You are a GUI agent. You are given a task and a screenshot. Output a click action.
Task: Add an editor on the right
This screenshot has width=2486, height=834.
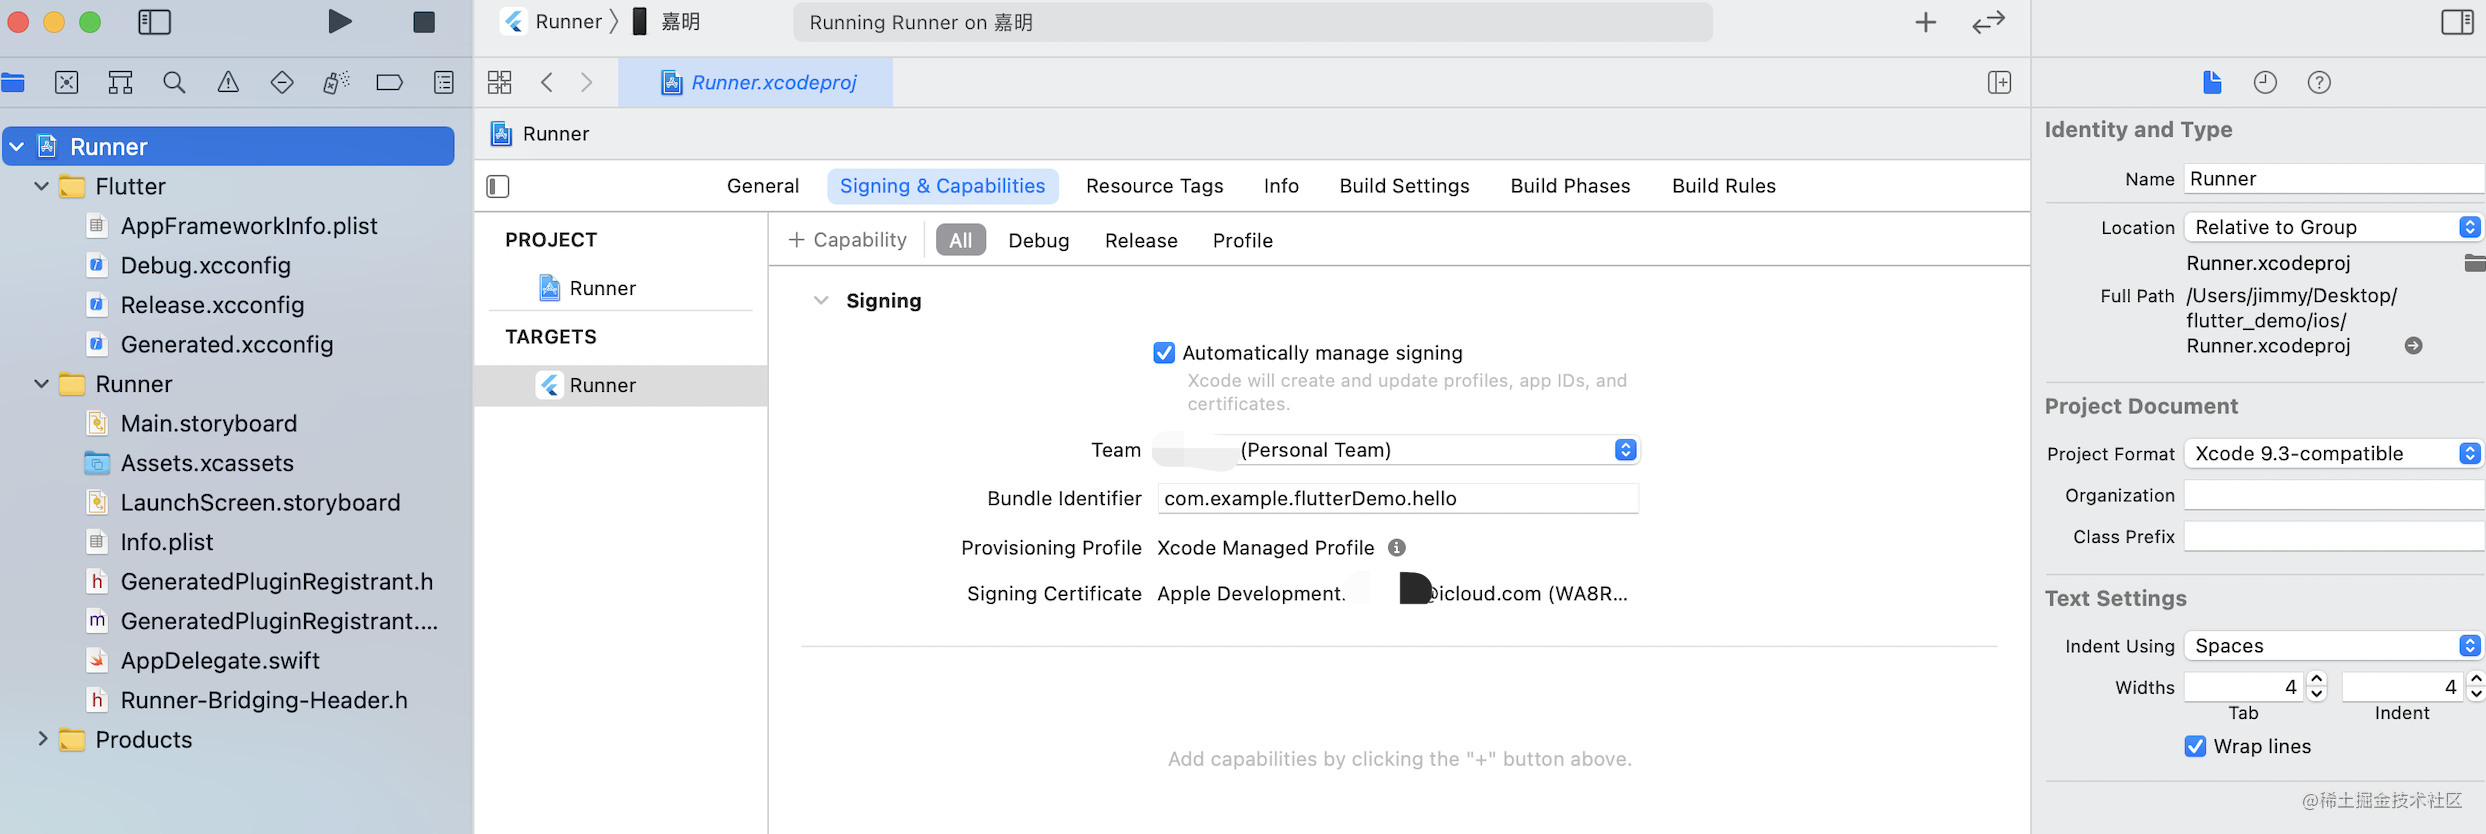coord(1999,82)
